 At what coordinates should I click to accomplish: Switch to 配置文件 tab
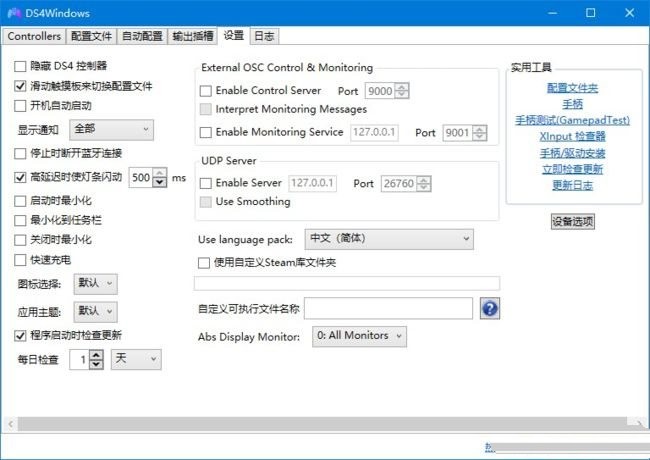point(91,36)
